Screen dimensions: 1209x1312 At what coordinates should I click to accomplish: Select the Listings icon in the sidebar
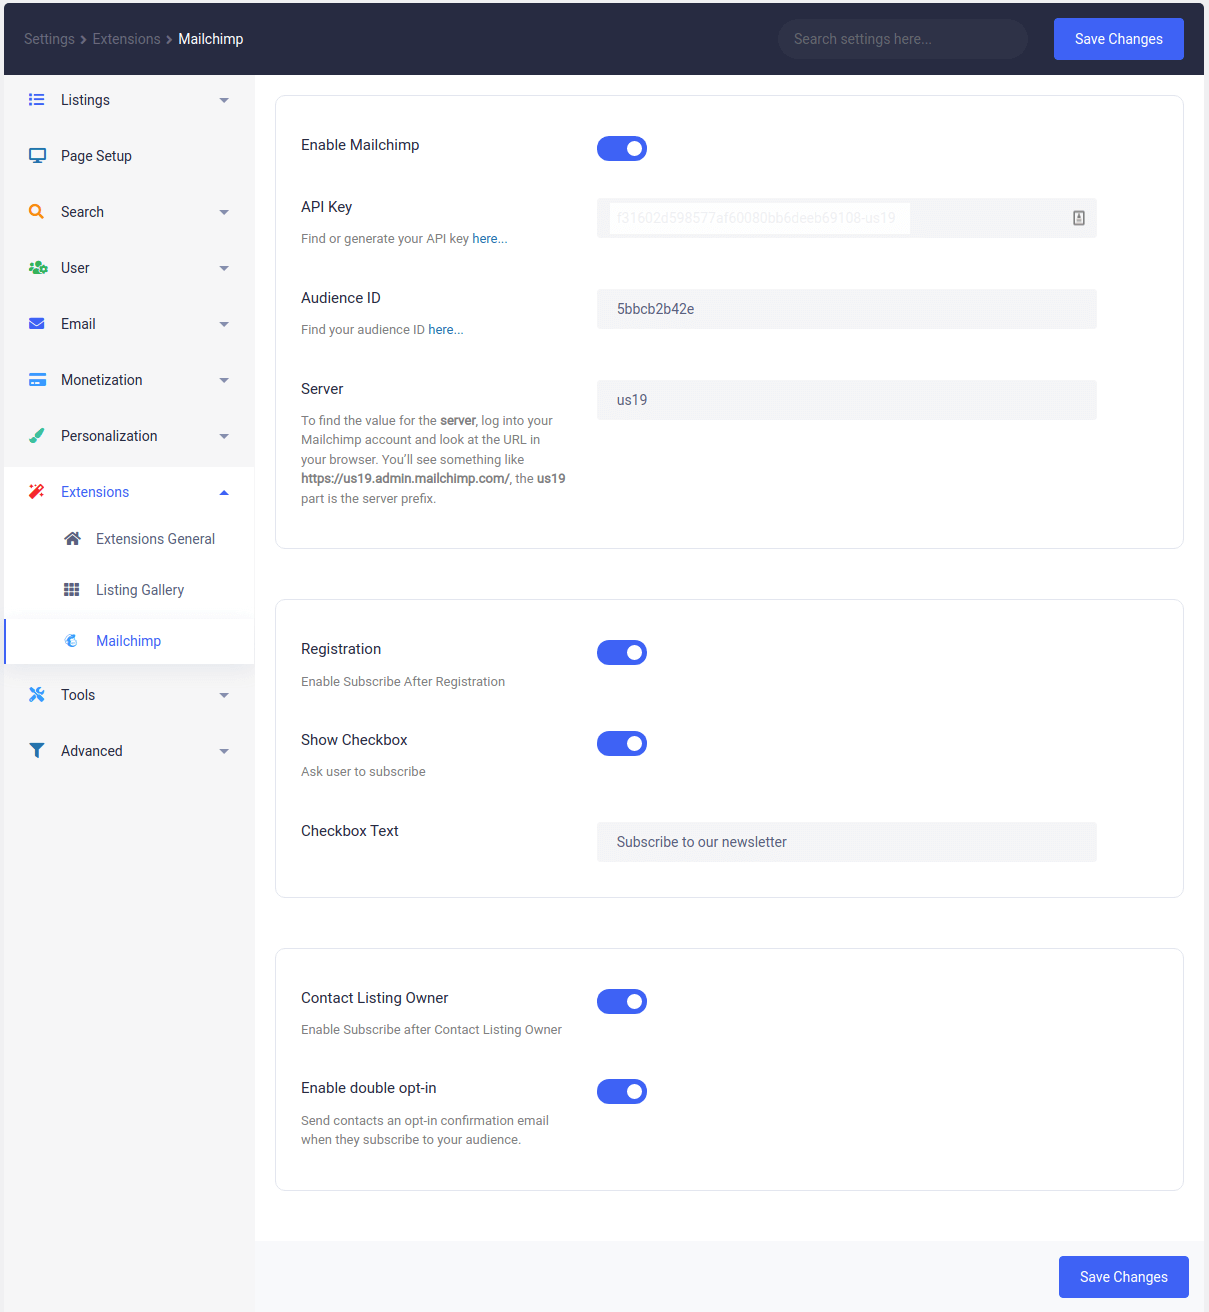pos(37,99)
